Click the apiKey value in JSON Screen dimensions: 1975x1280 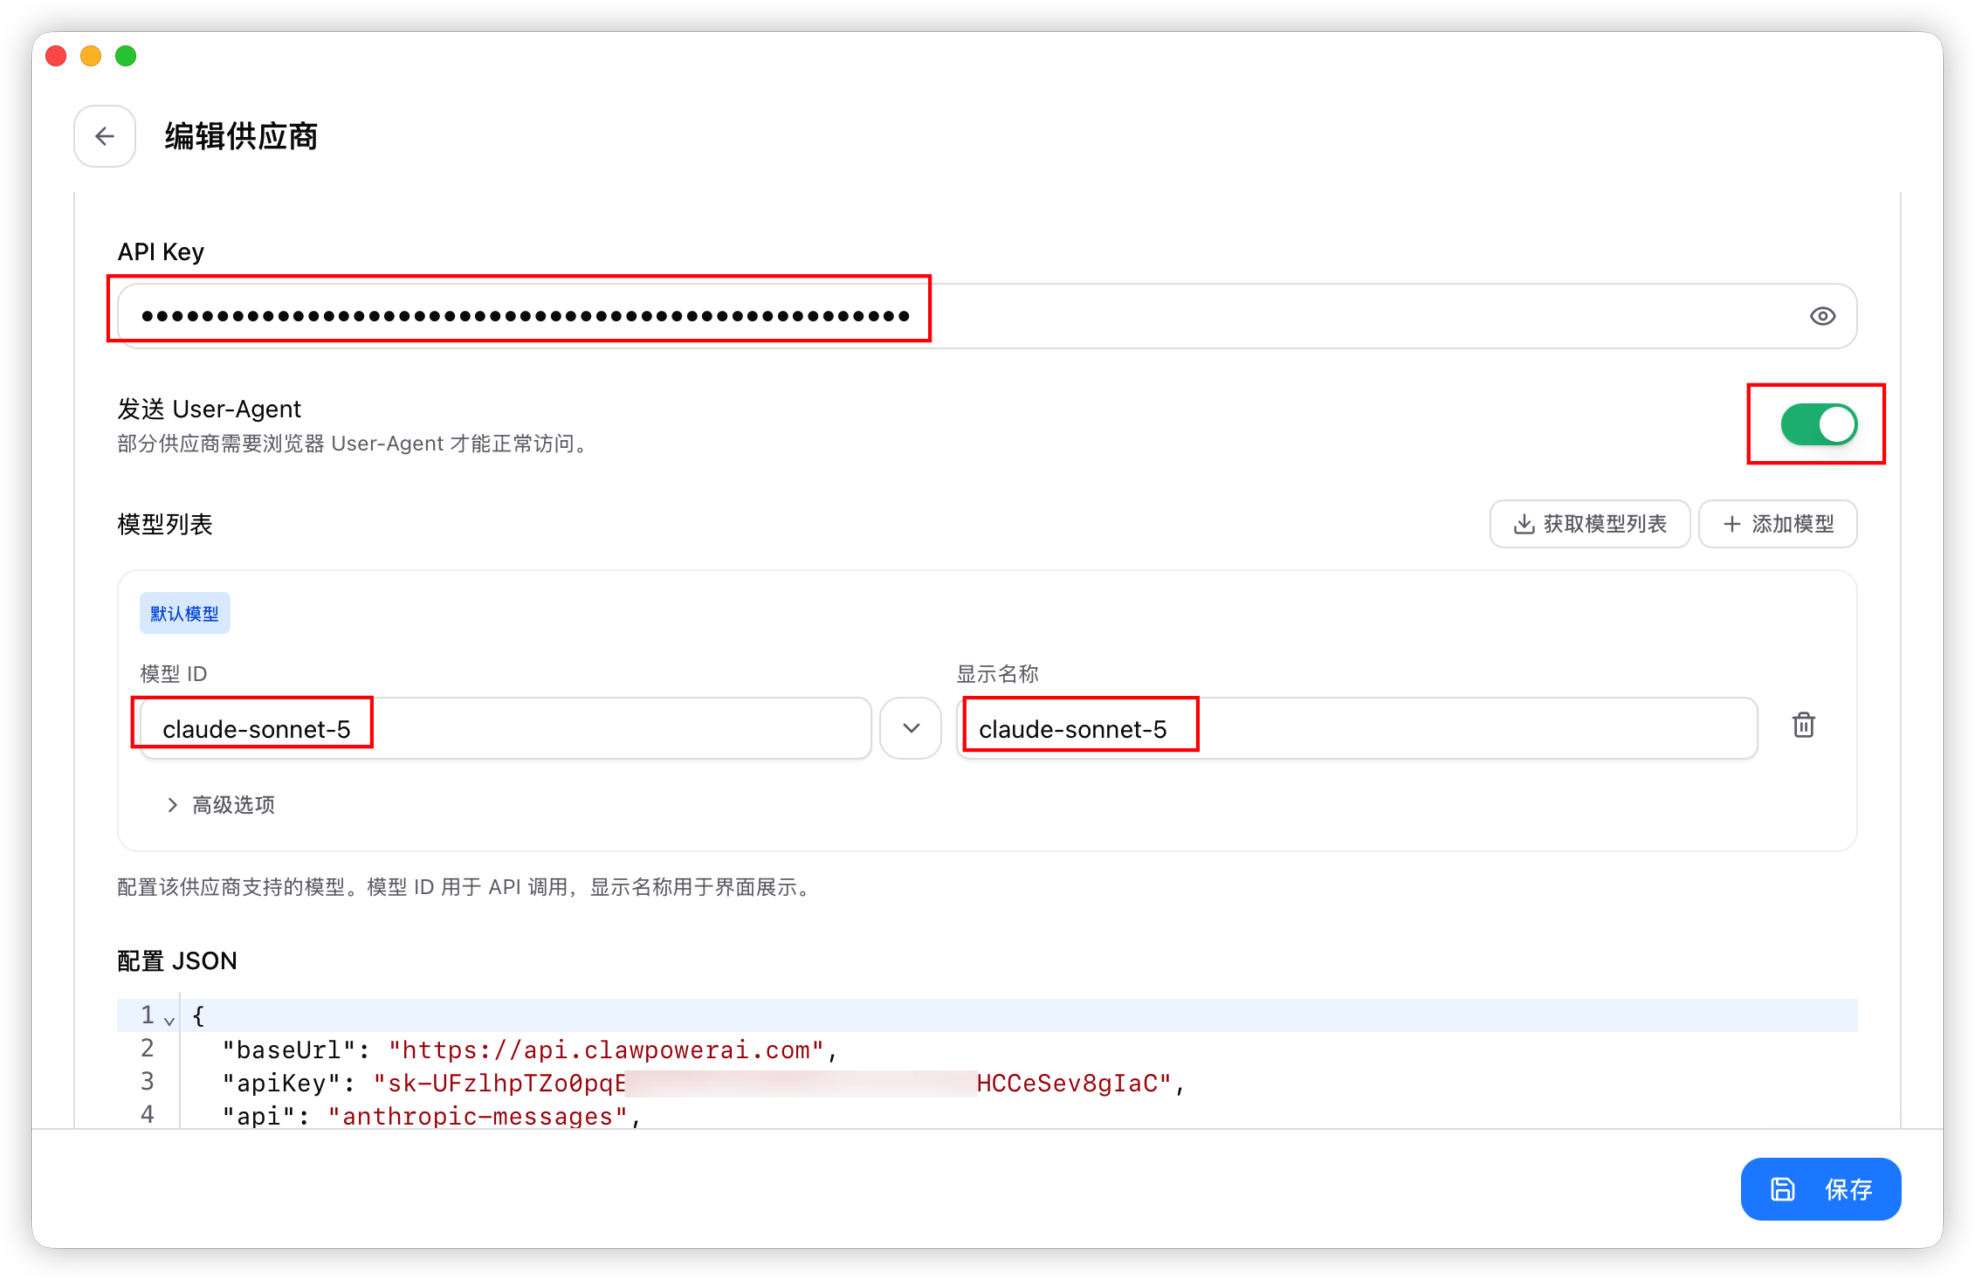pos(772,1083)
